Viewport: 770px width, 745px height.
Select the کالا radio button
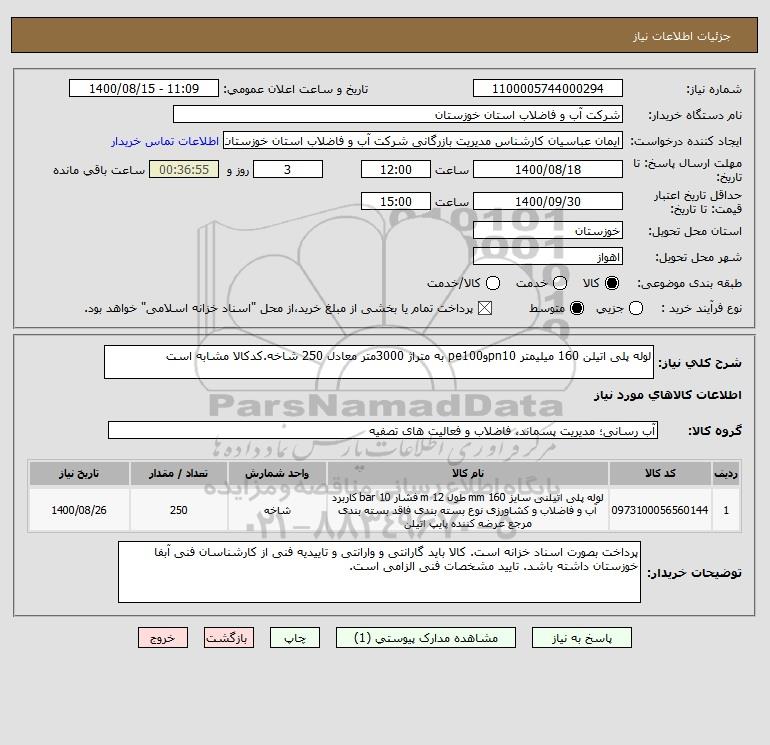[612, 283]
